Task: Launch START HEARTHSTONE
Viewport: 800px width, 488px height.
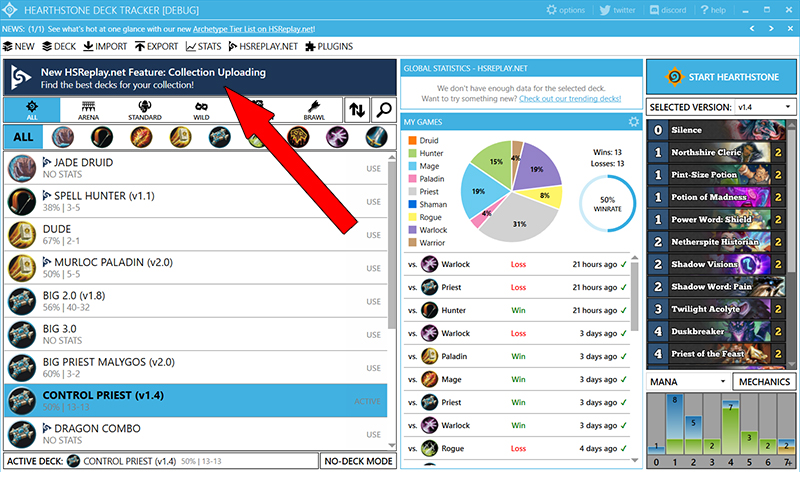Action: pos(721,77)
